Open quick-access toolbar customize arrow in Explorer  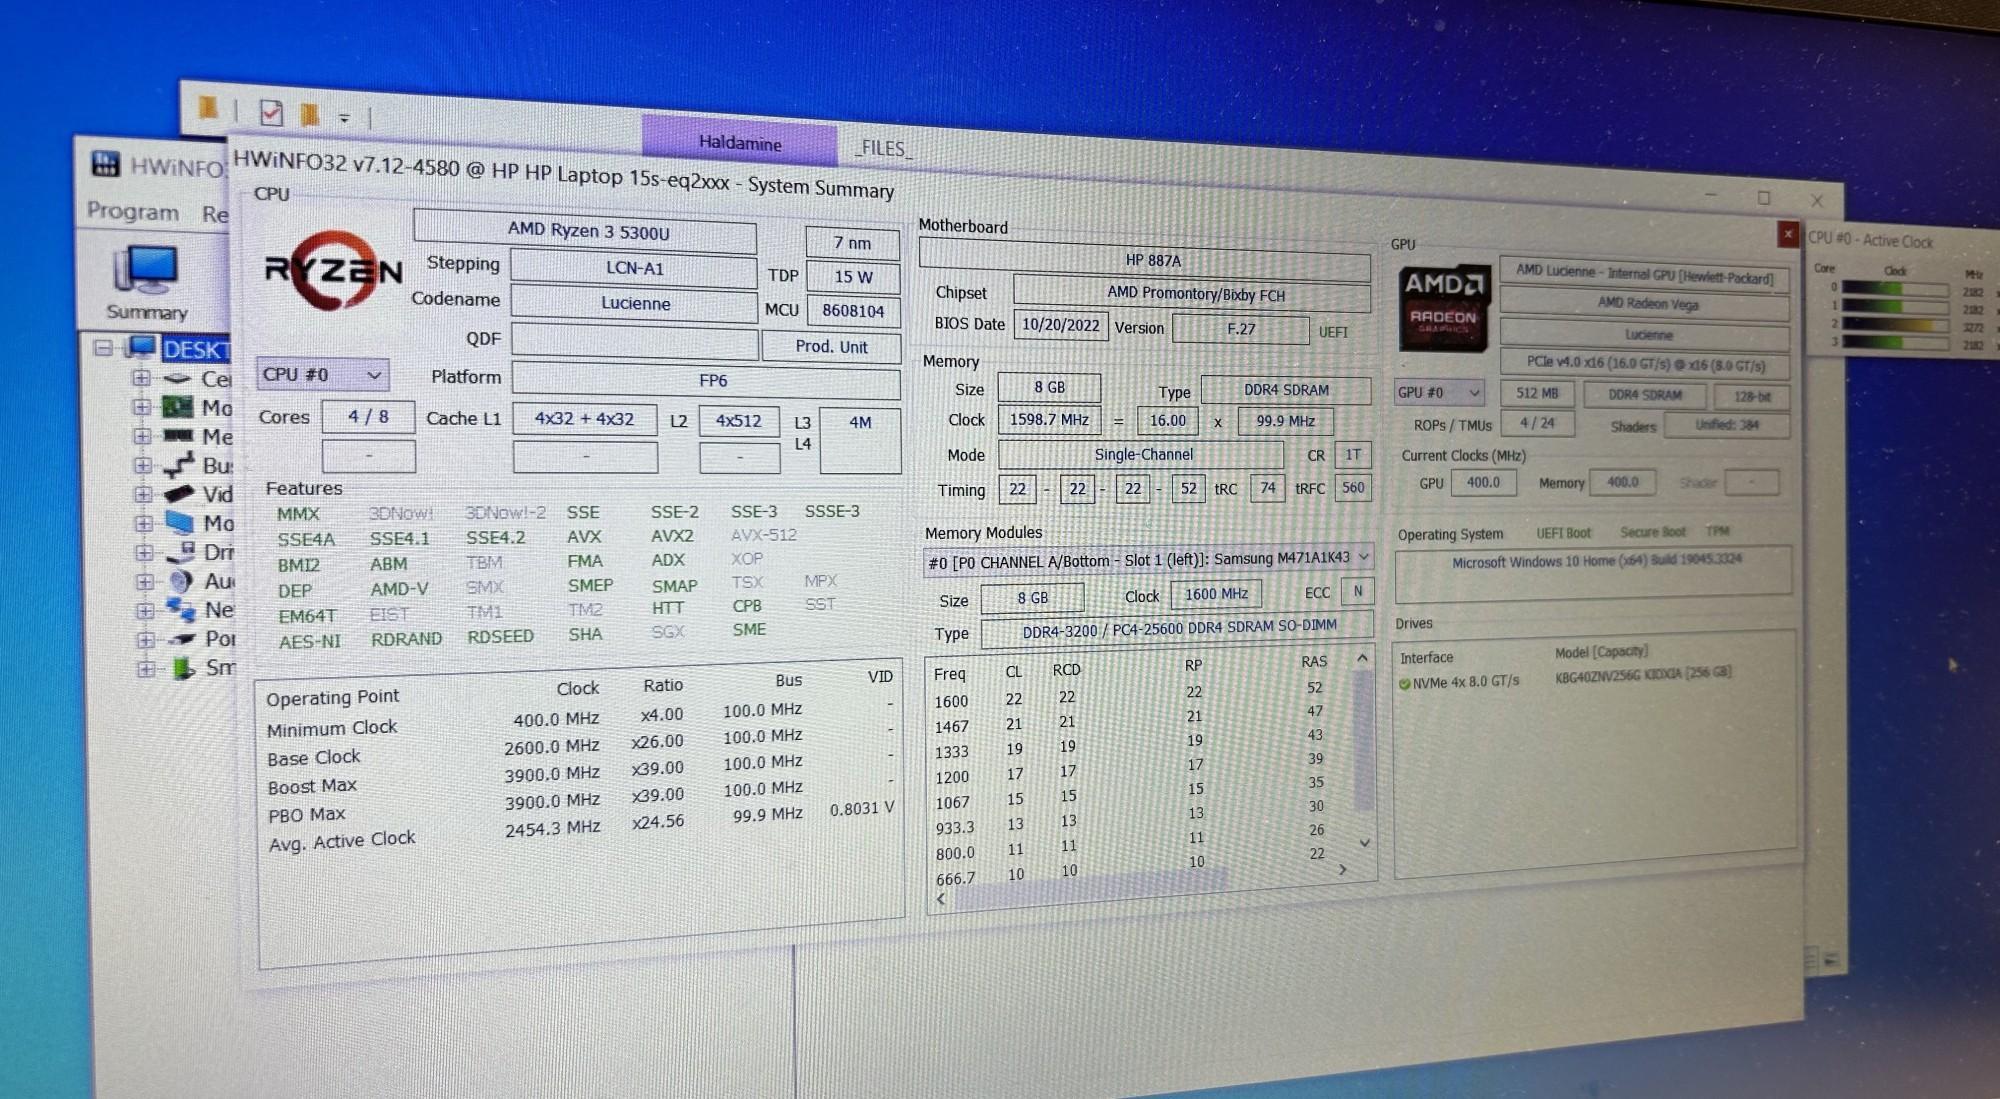[344, 118]
